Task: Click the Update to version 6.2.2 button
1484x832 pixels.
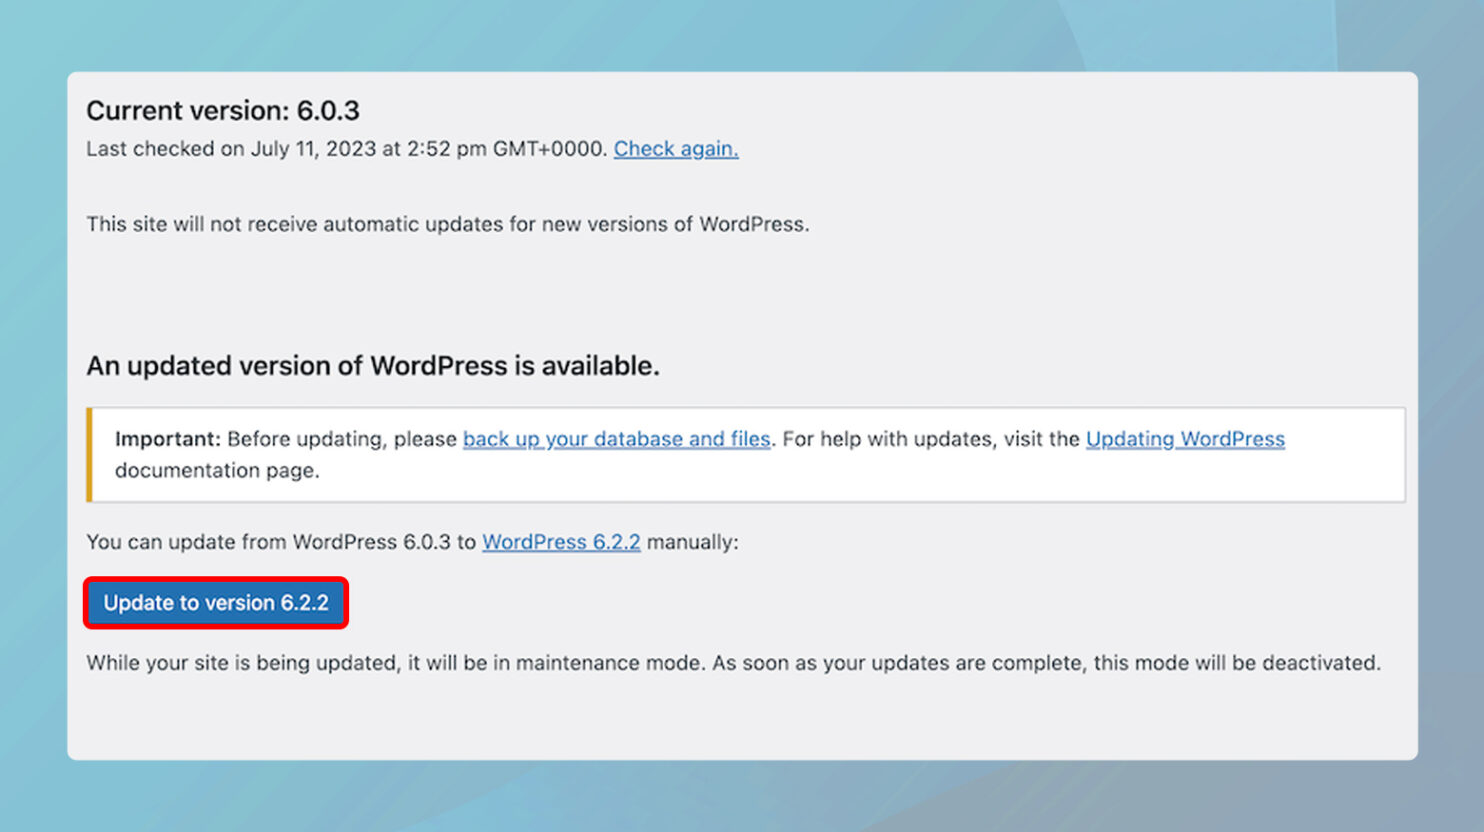Action: click(x=216, y=603)
